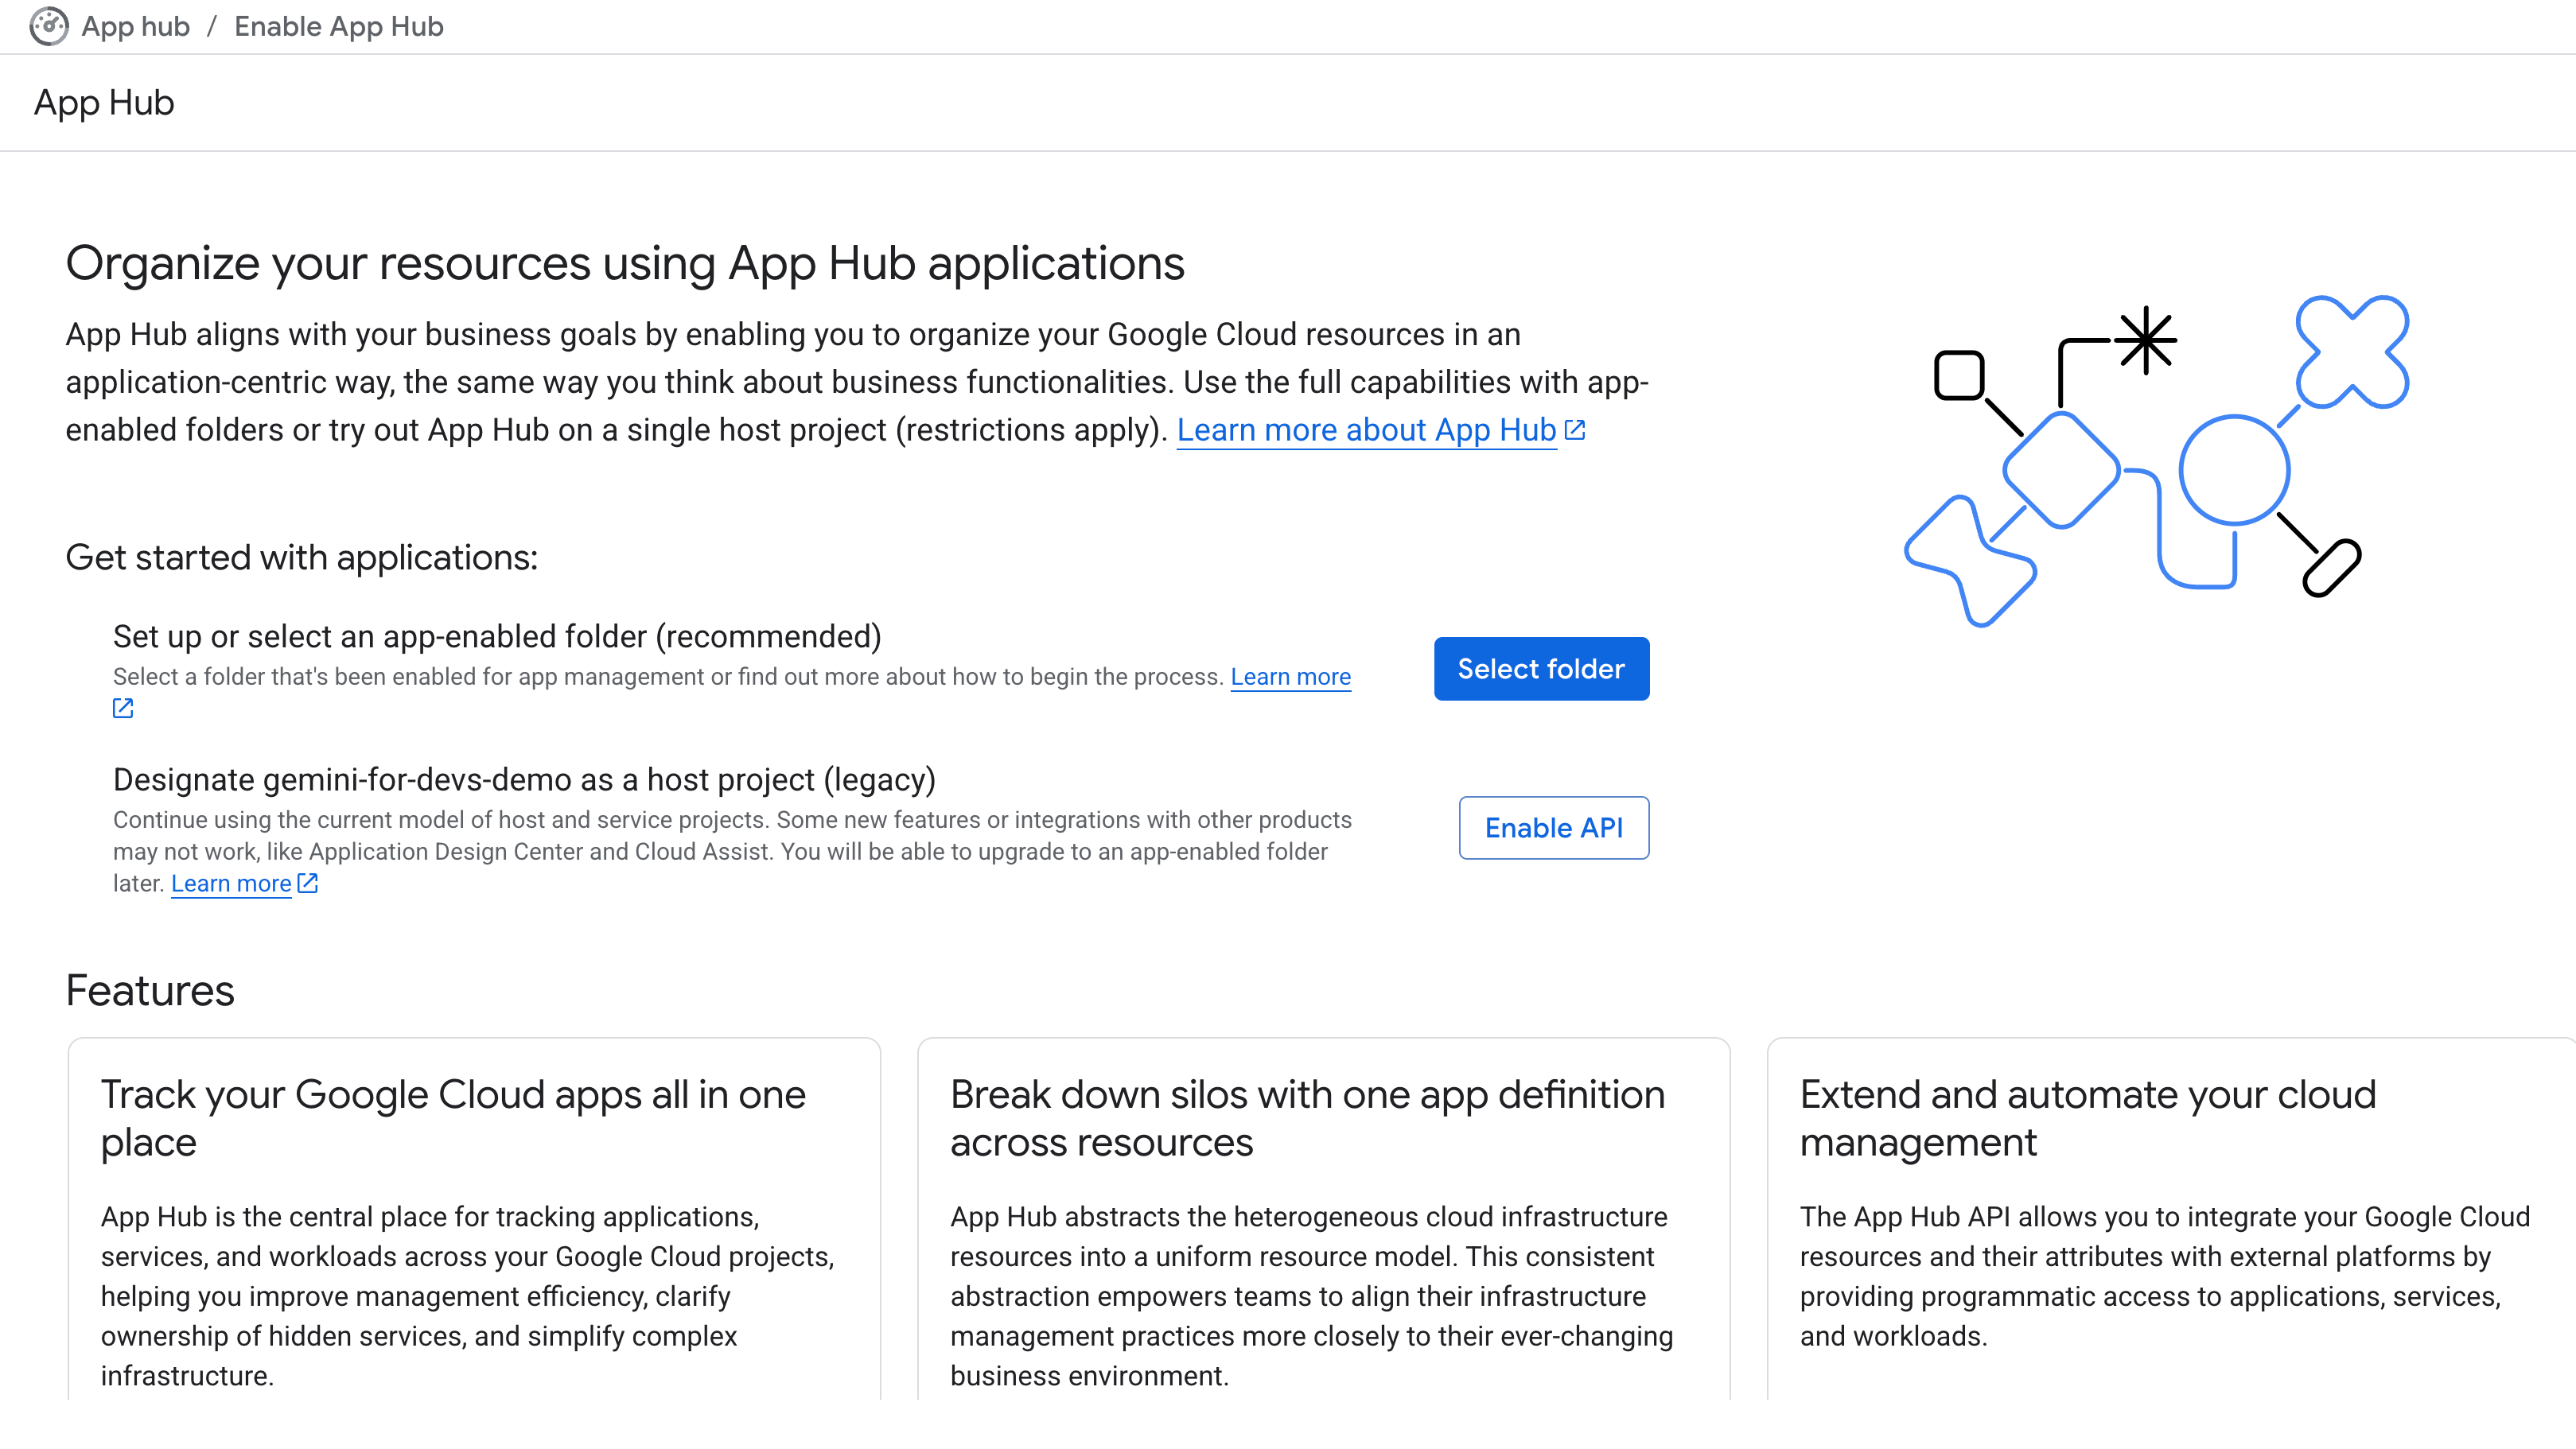Open Learn more link for app-enabled folder
The height and width of the screenshot is (1449, 2576).
point(1290,677)
